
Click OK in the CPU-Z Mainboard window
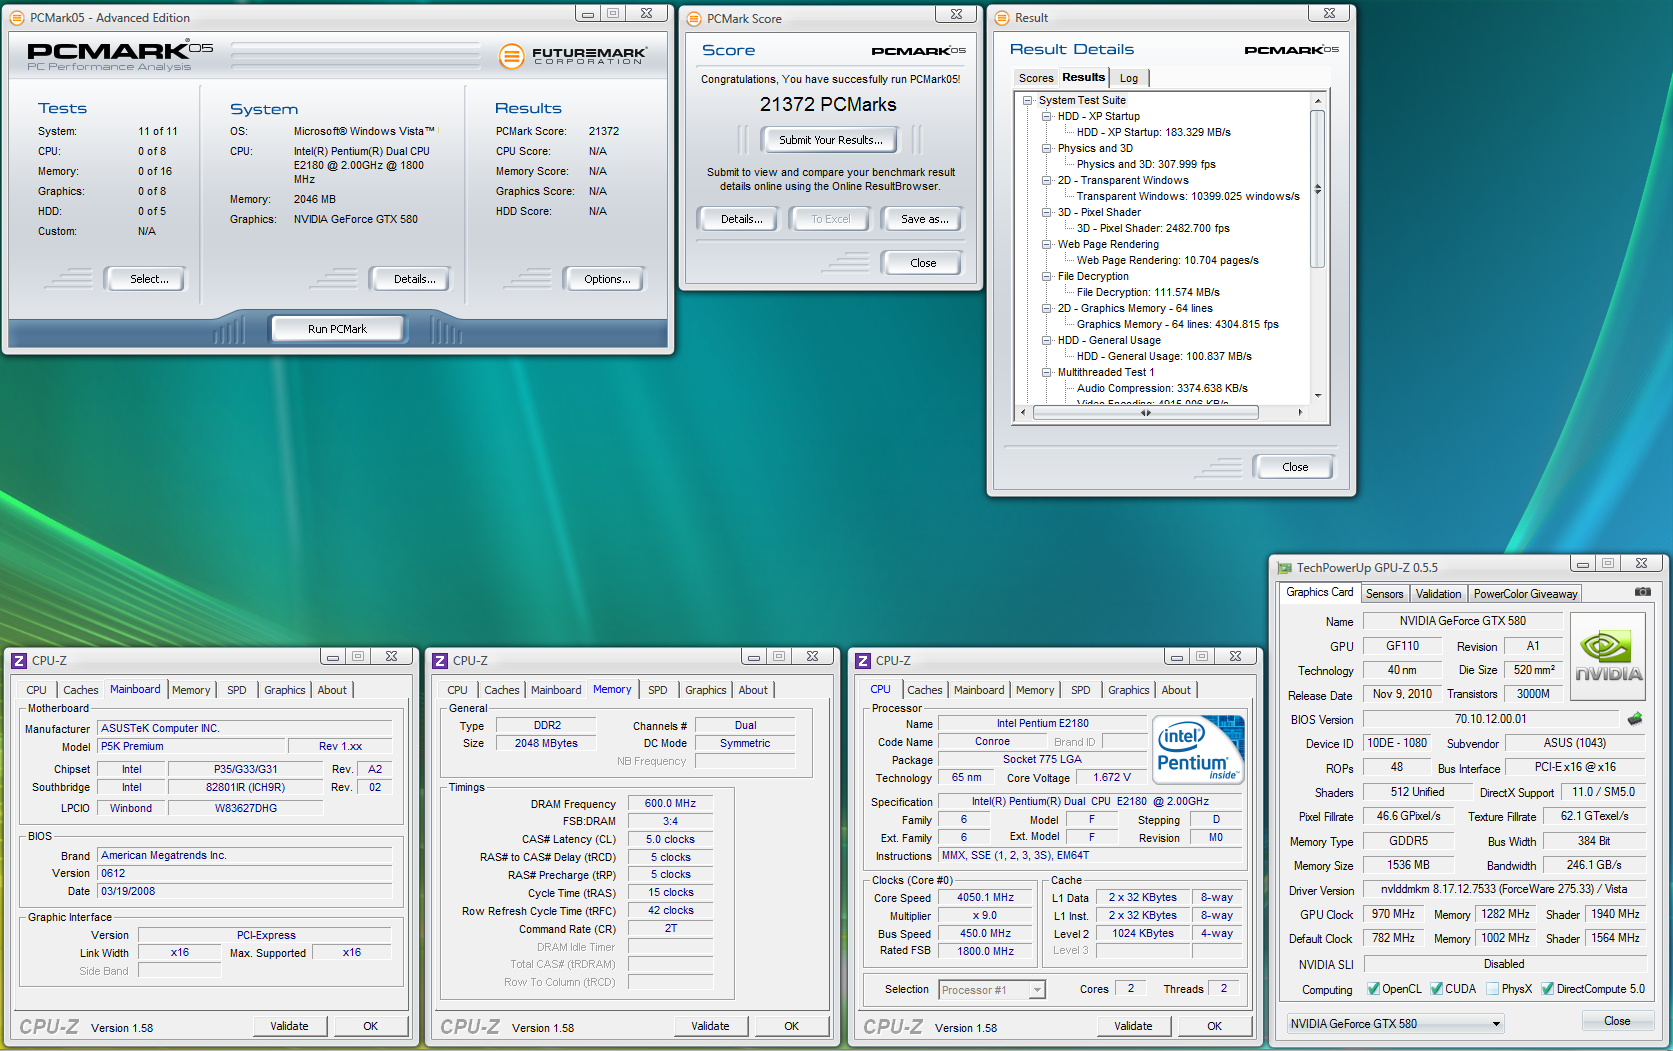click(x=370, y=1026)
